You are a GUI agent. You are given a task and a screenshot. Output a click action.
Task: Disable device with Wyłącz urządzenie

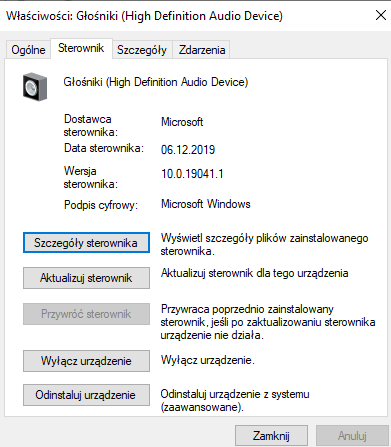[x=86, y=361]
